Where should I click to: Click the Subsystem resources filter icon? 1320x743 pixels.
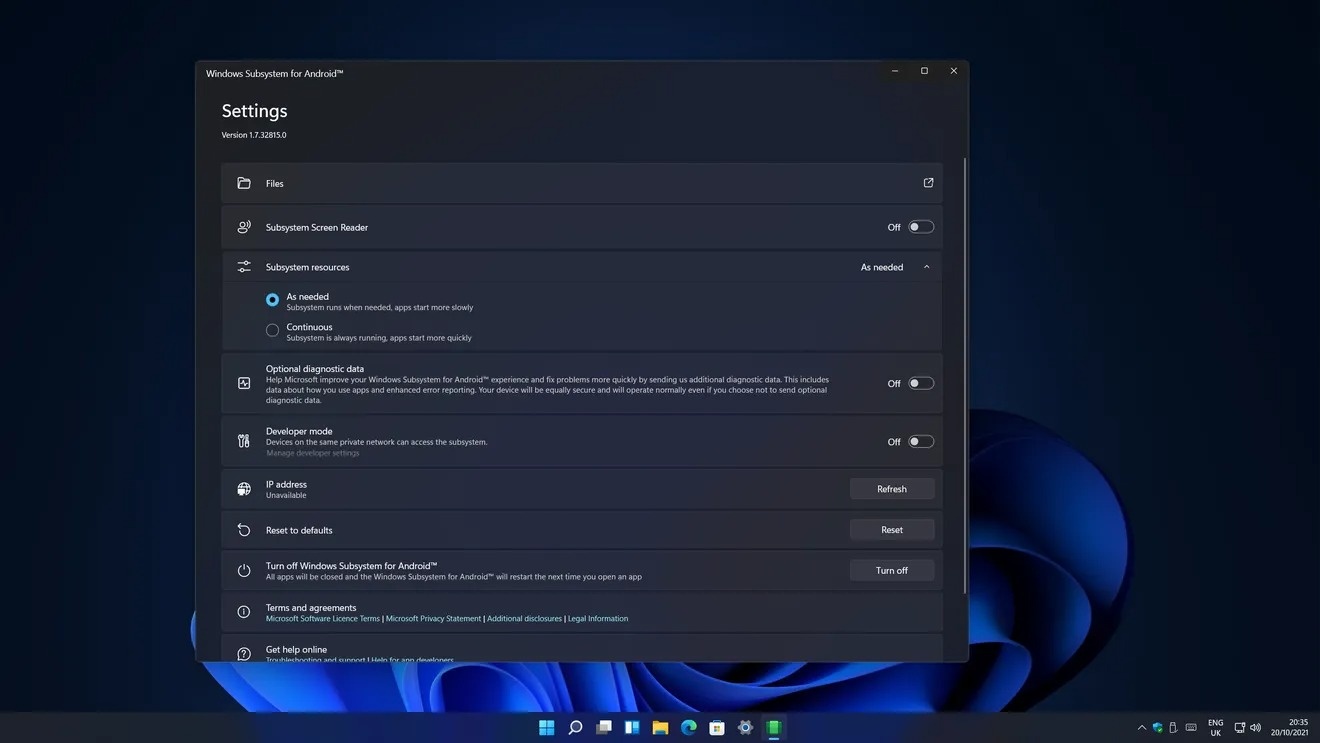244,266
